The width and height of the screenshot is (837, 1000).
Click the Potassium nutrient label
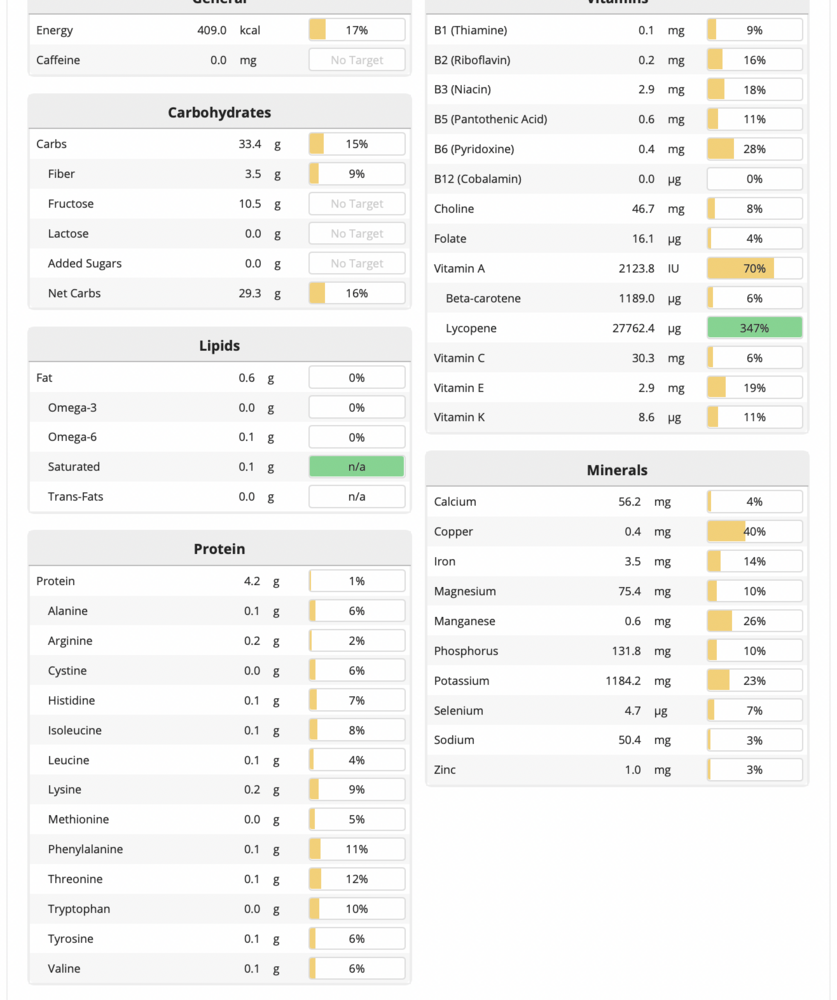(x=461, y=681)
